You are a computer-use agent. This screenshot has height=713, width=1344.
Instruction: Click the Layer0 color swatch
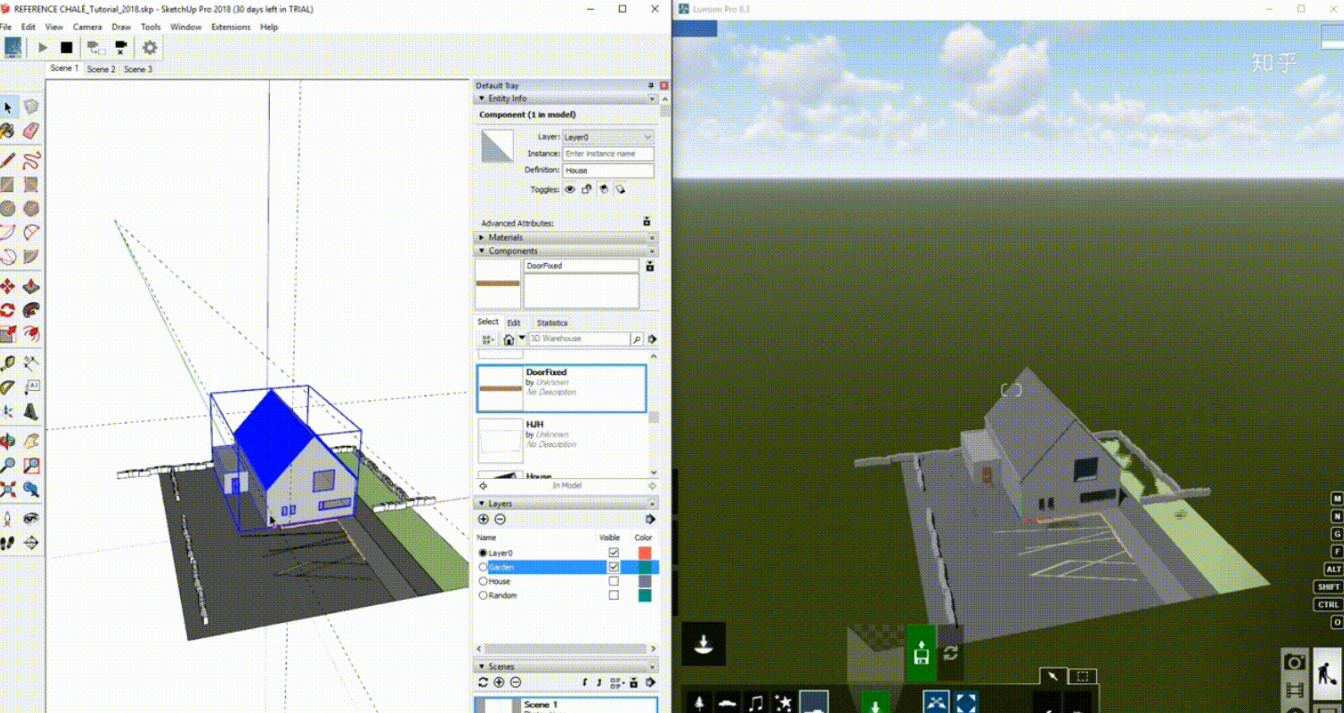[x=645, y=553]
